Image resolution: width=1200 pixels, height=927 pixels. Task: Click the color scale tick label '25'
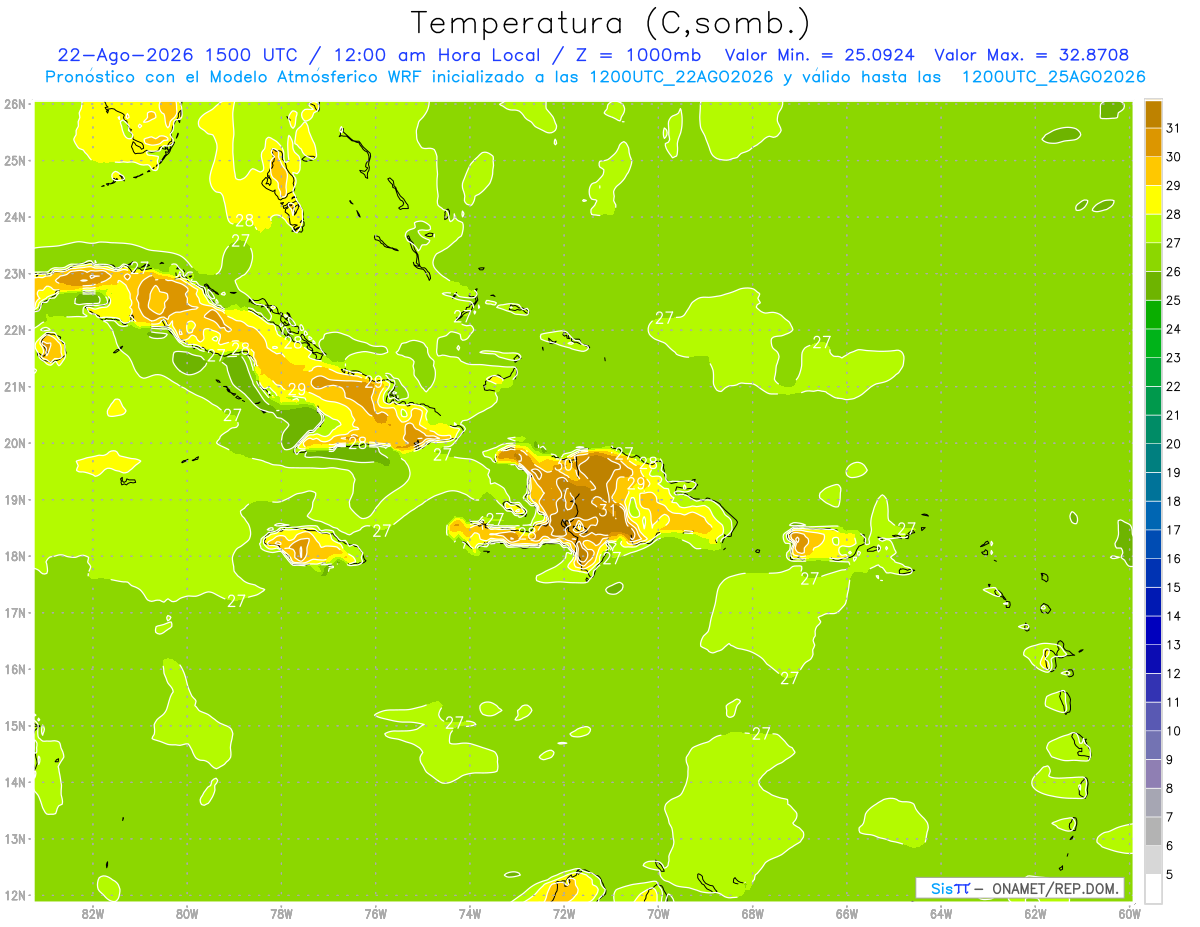(x=1174, y=299)
